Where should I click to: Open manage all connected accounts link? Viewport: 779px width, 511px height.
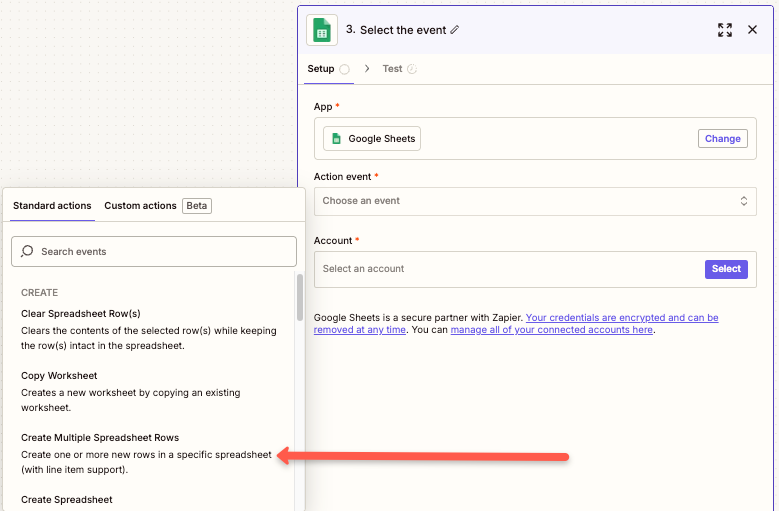551,330
